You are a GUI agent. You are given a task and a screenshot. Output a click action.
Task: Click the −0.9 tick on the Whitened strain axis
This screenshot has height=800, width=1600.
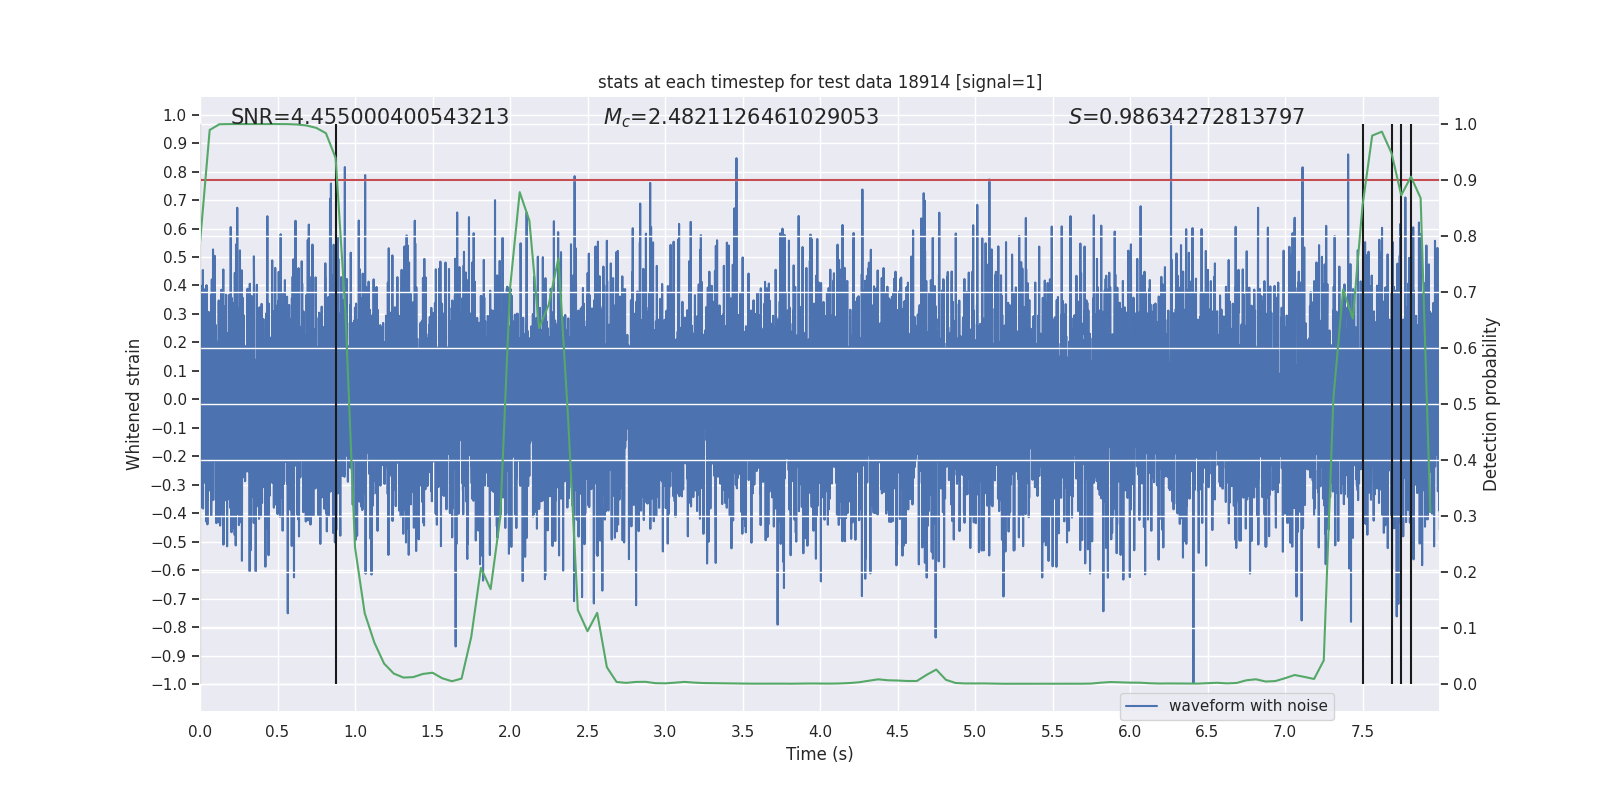169,656
